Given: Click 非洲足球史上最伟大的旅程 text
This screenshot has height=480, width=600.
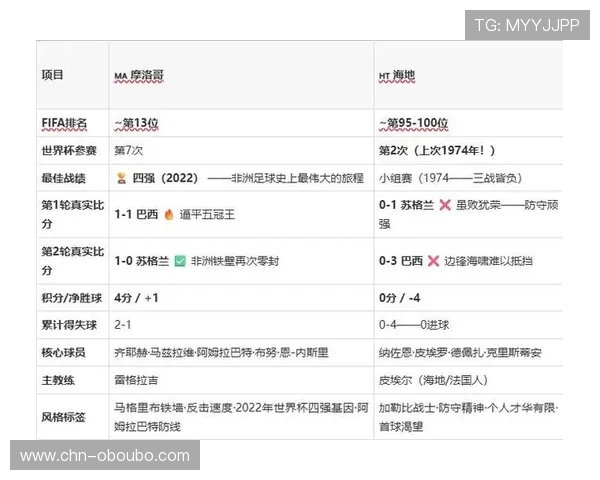Looking at the screenshot, I should pyautogui.click(x=297, y=178).
